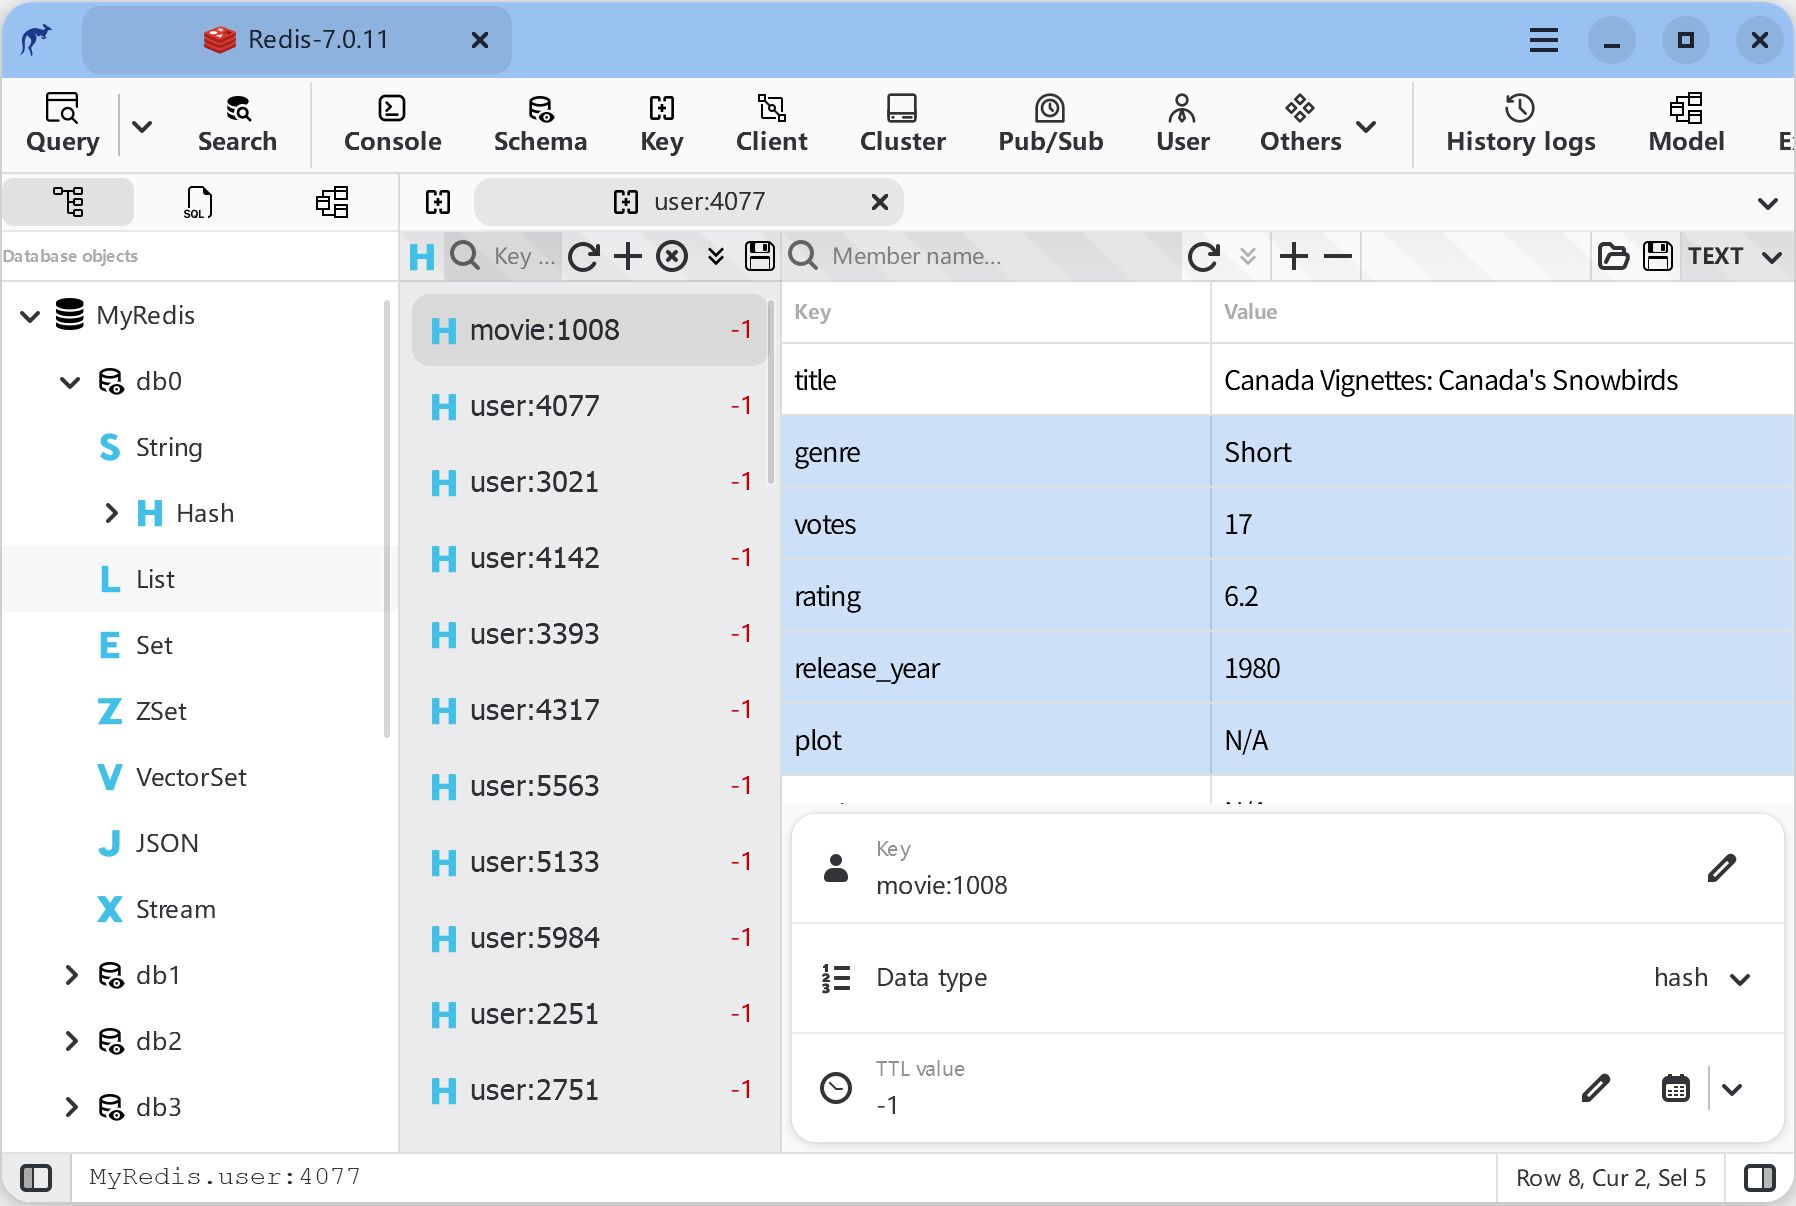The image size is (1796, 1206).
Task: Open the Search tool
Action: [237, 124]
